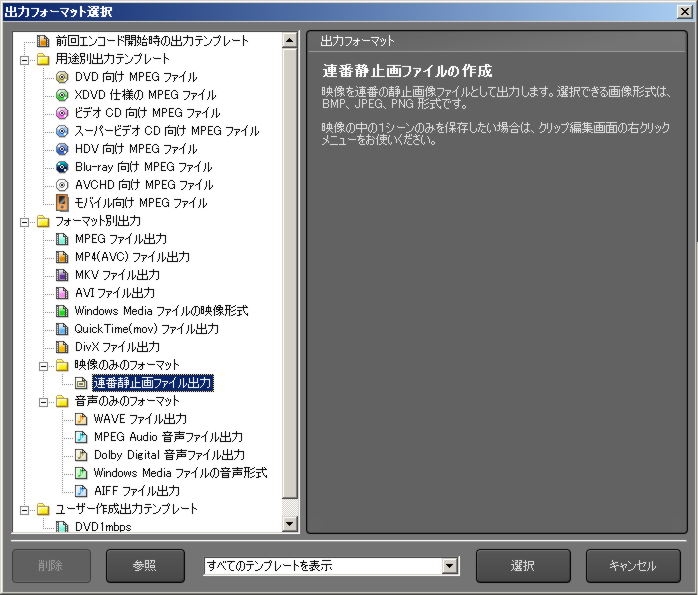Click the 参照 button
698x595 pixels.
click(x=145, y=566)
